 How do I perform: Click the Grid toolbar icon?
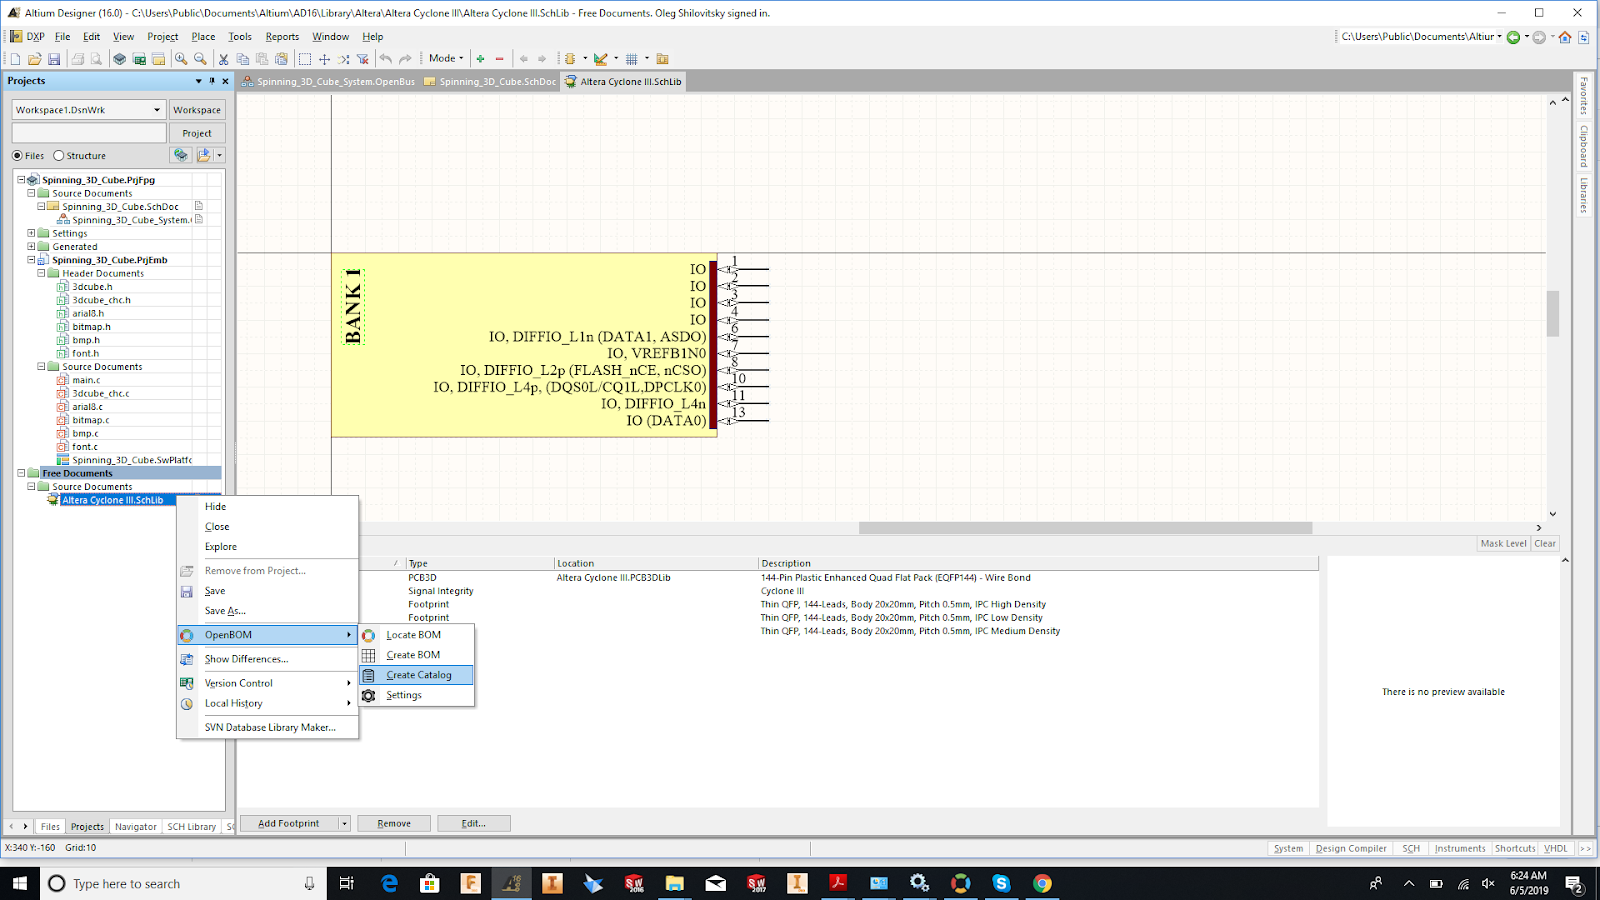click(x=632, y=59)
